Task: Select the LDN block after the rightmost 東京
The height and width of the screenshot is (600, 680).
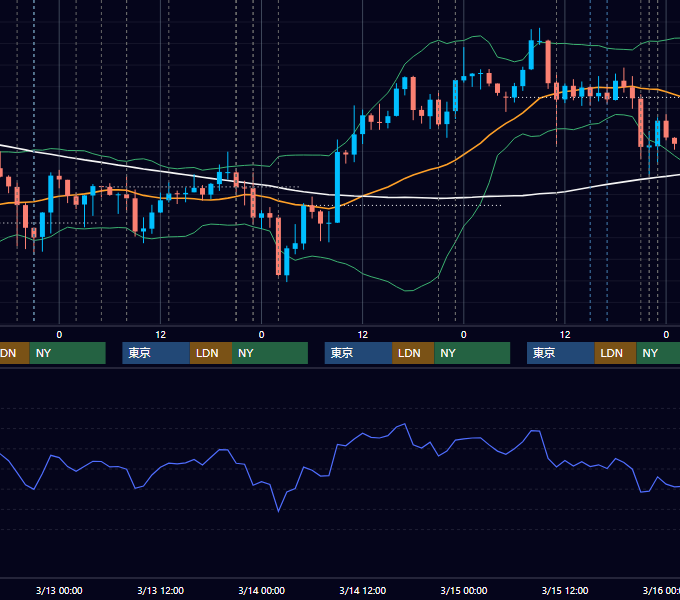Action: click(615, 353)
